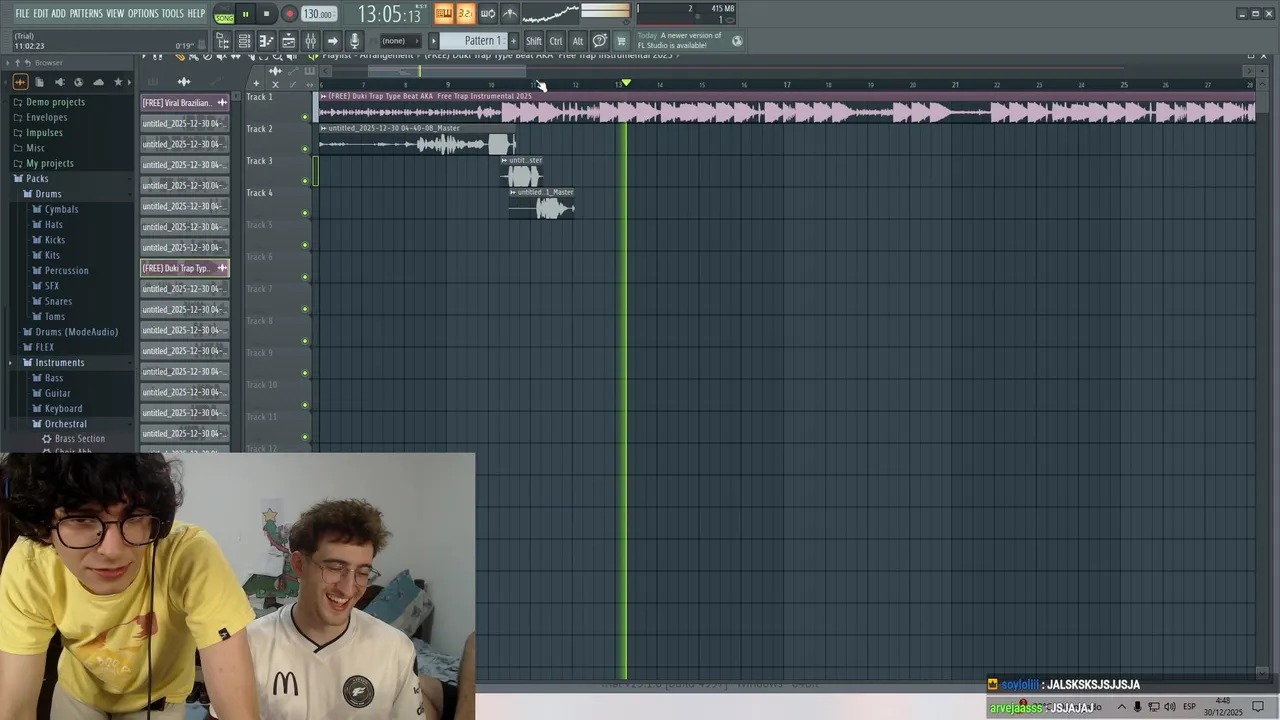
Task: Toggle the 3-2-1 countdown before recording
Action: click(465, 14)
